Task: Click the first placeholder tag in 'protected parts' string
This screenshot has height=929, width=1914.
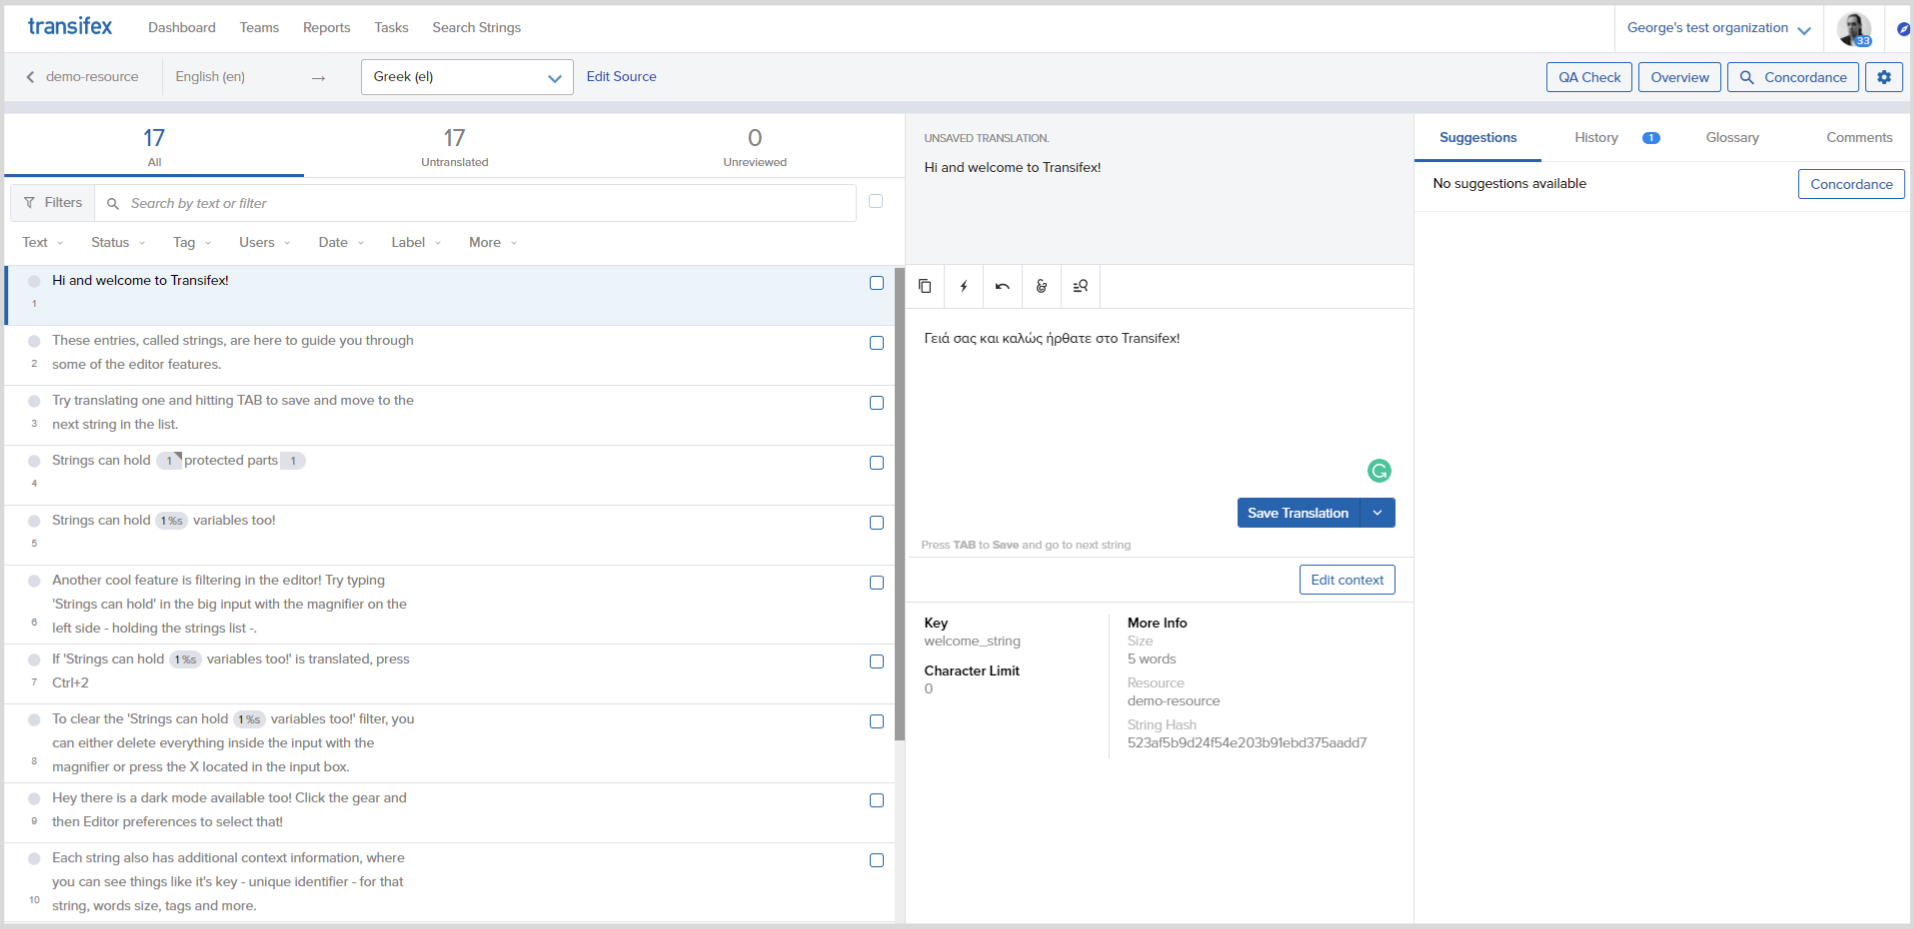Action: (x=170, y=461)
